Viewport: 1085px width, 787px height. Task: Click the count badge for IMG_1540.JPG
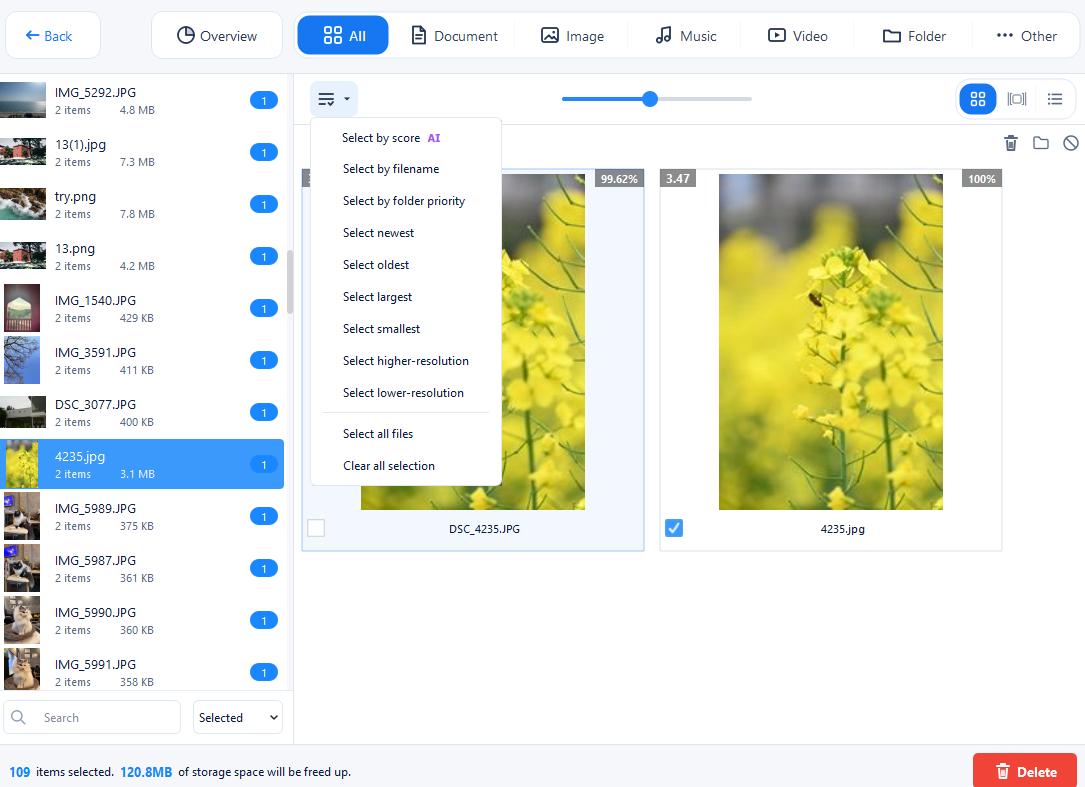tap(264, 308)
